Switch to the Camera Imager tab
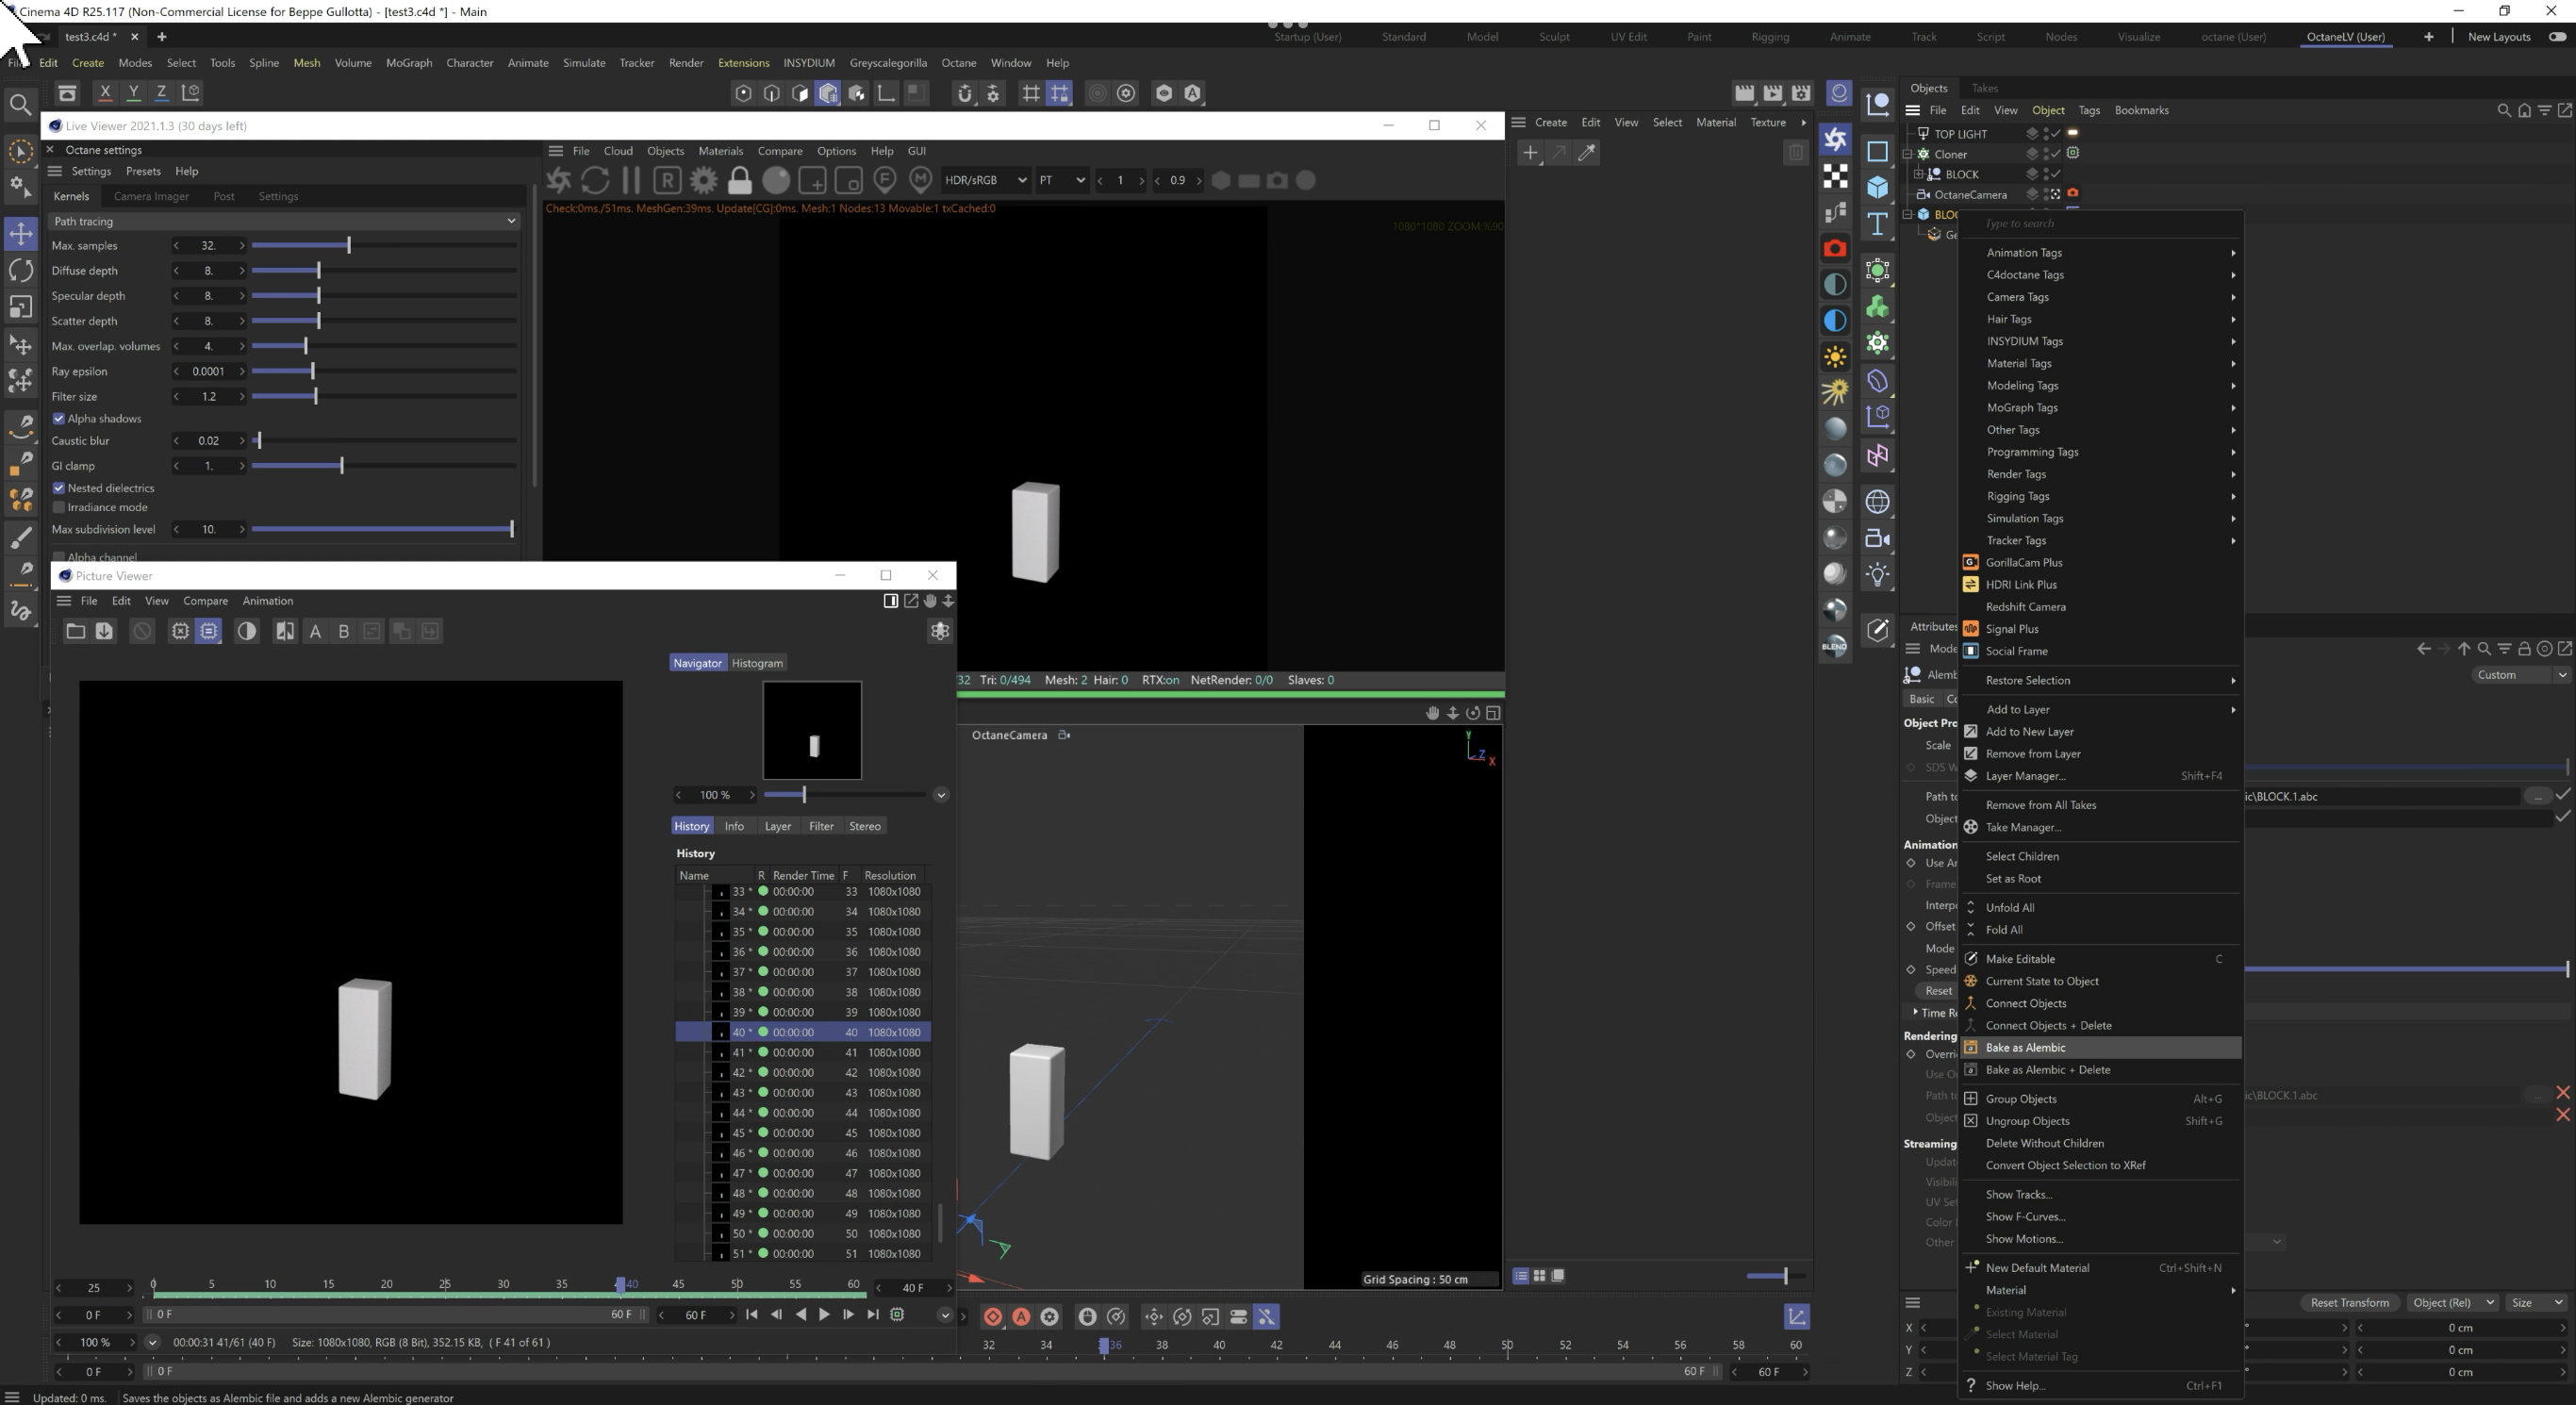Image resolution: width=2576 pixels, height=1405 pixels. coord(151,196)
